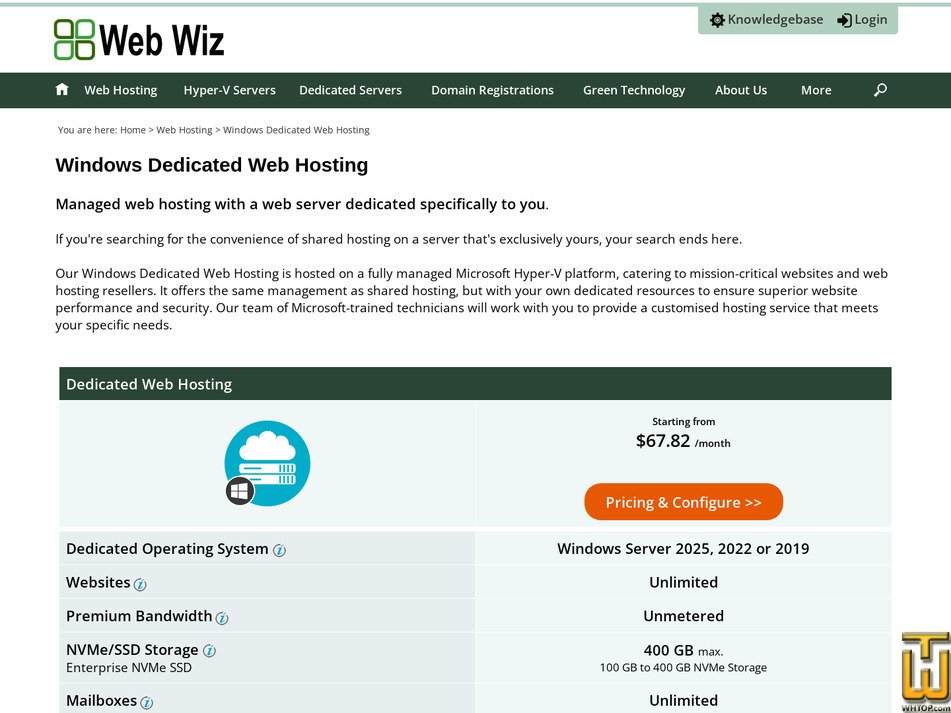This screenshot has width=951, height=713.
Task: Open info icon beside Dedicated Operating System
Action: pyautogui.click(x=279, y=550)
